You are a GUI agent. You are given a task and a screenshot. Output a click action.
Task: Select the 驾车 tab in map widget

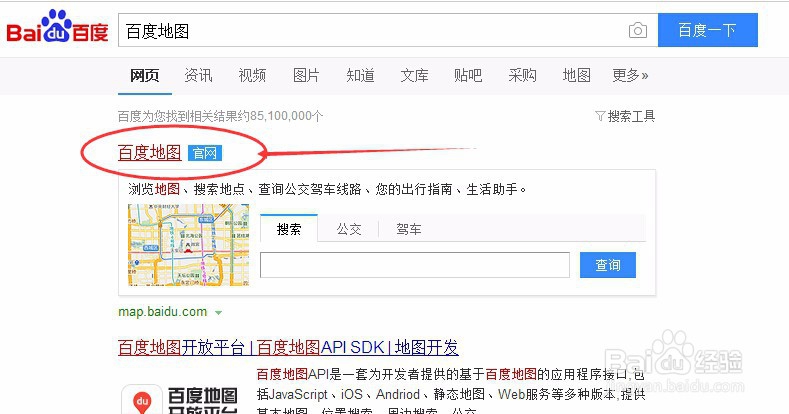[x=409, y=229]
